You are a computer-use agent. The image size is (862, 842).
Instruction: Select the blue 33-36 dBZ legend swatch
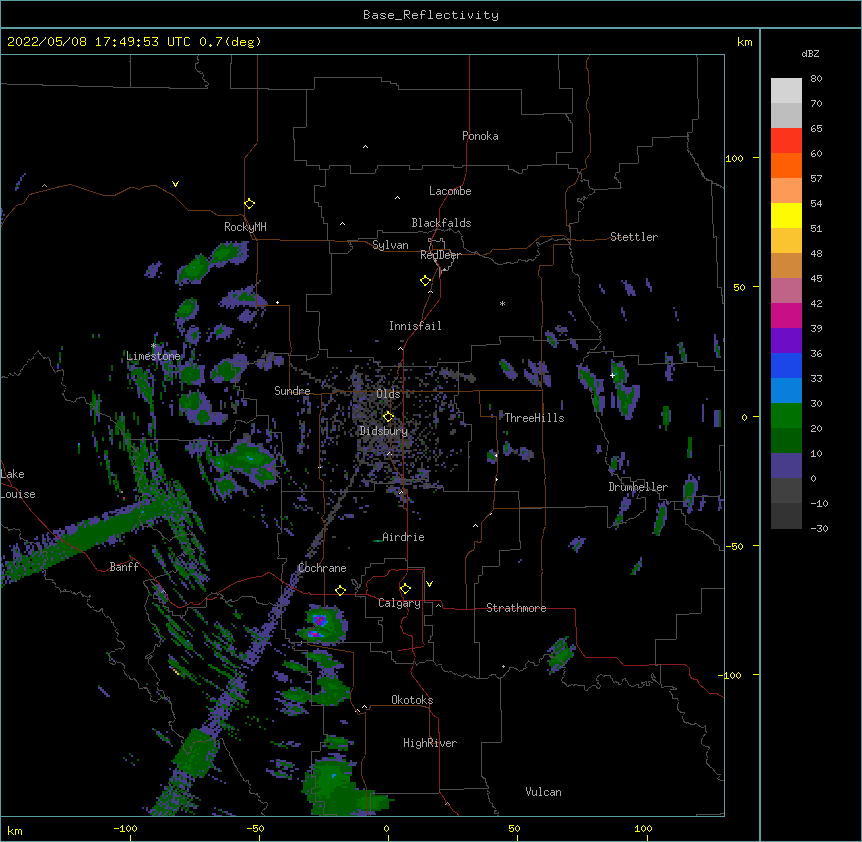(x=786, y=365)
